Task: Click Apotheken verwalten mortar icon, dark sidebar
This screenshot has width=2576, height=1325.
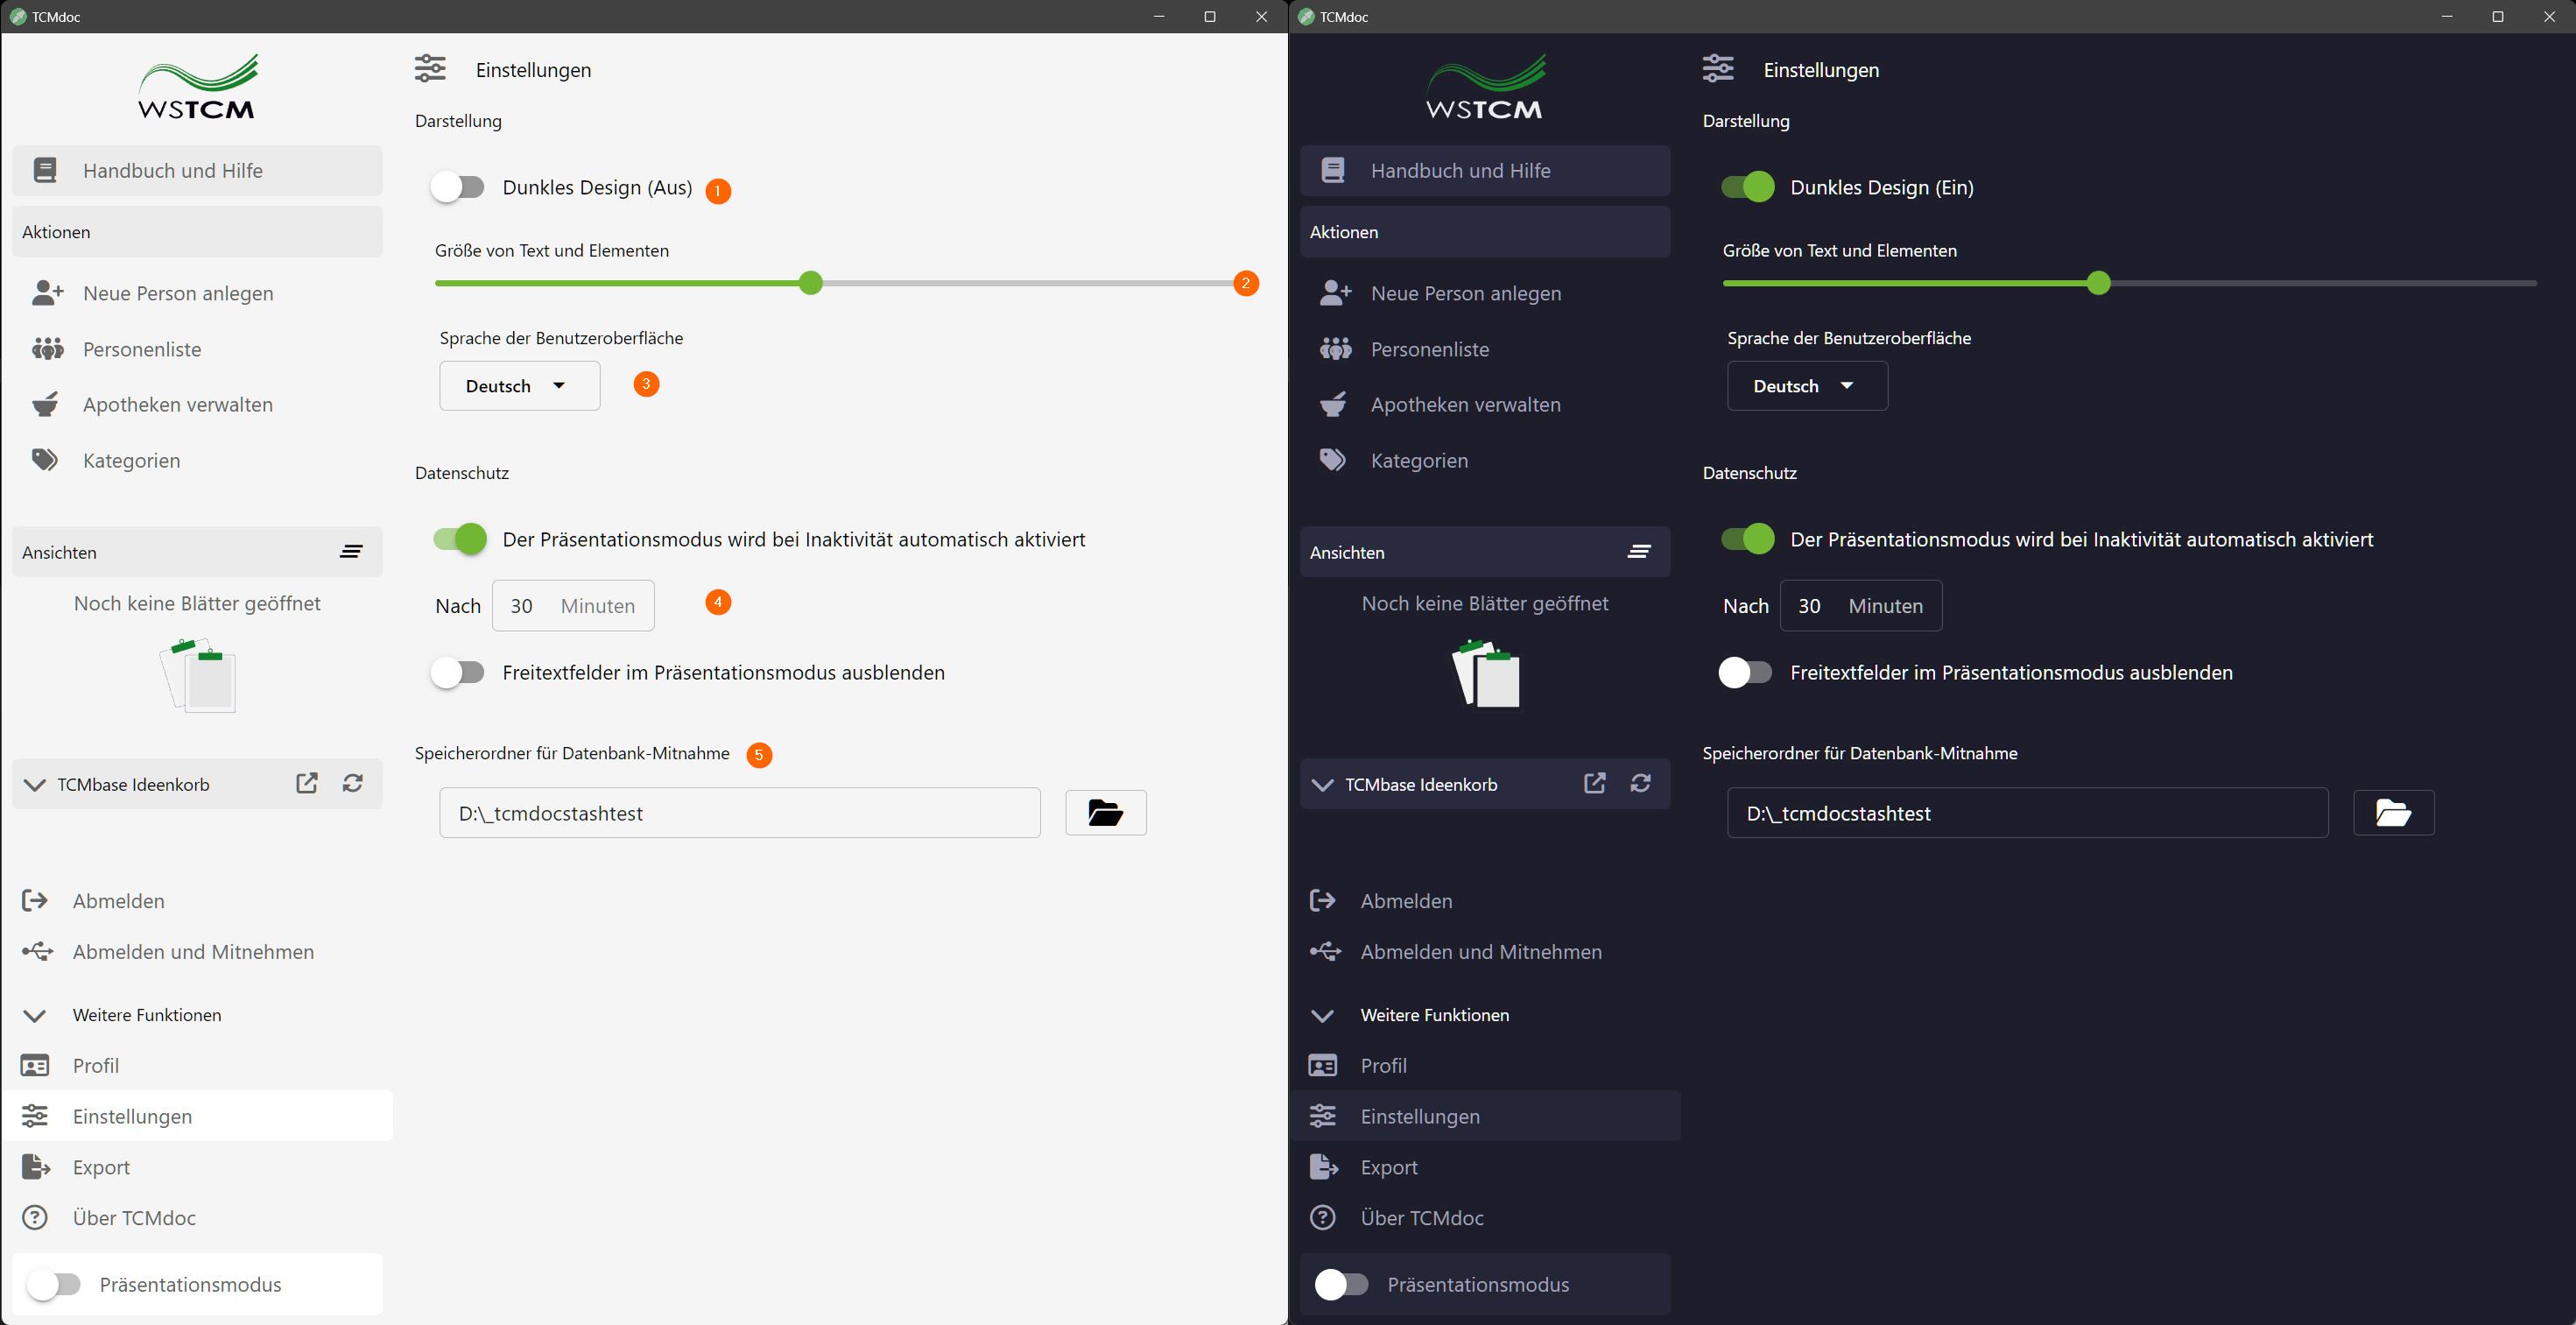Action: (1333, 405)
